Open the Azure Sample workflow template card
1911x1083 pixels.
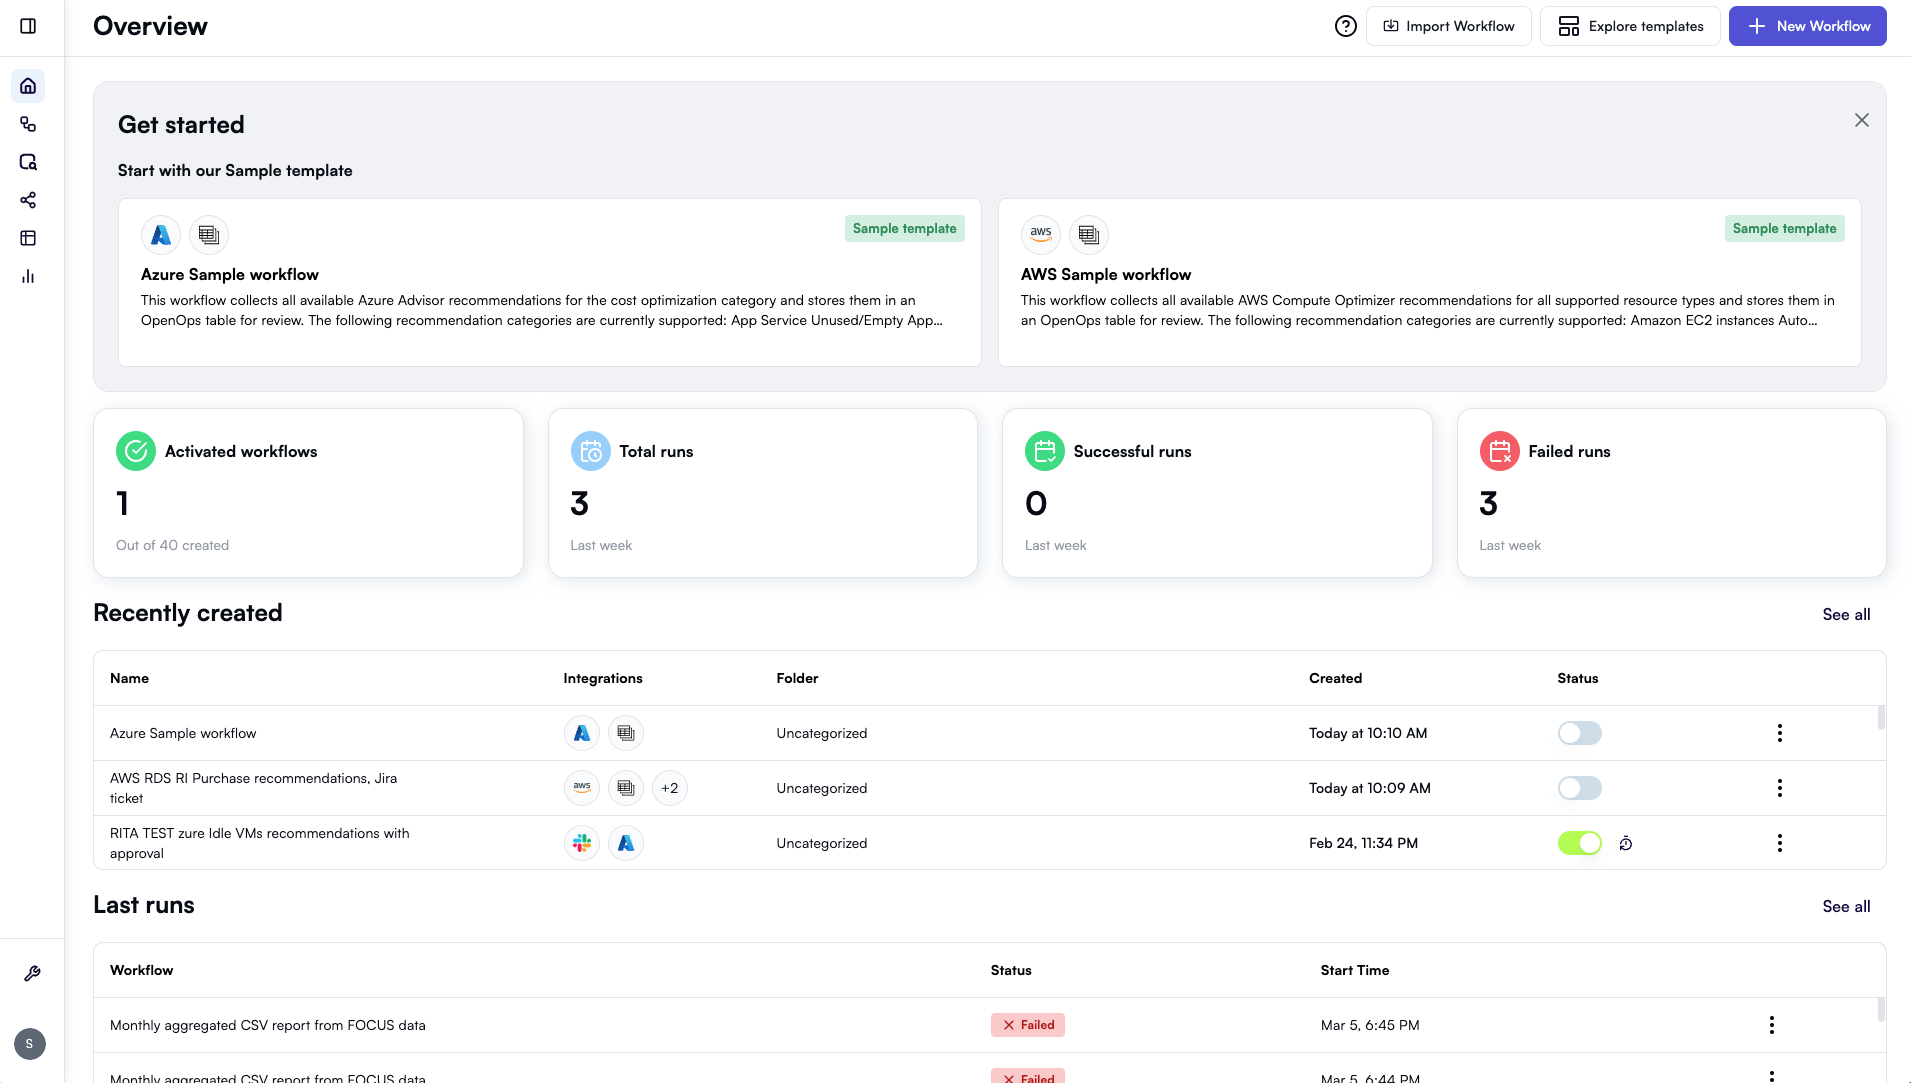pyautogui.click(x=550, y=283)
